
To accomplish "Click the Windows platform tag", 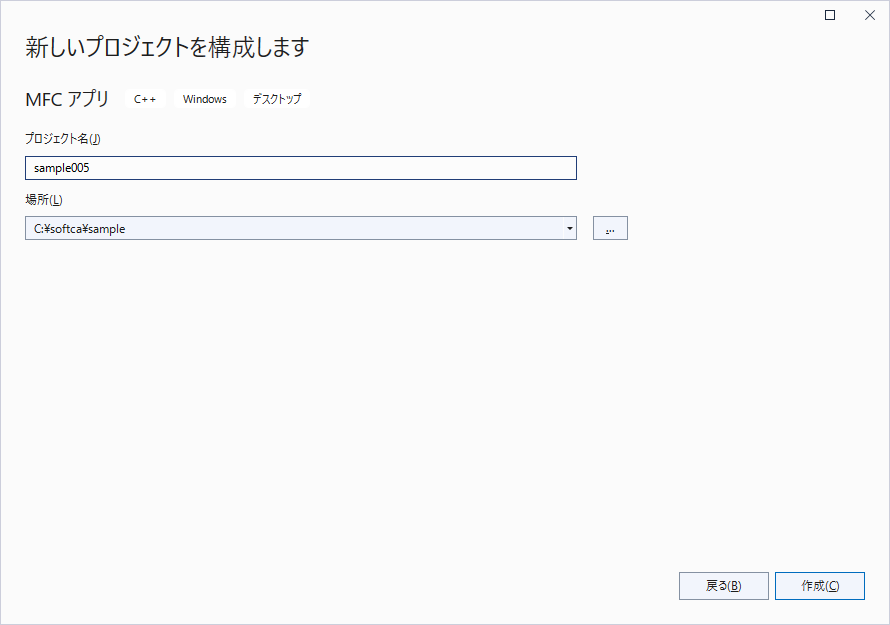I will point(205,99).
